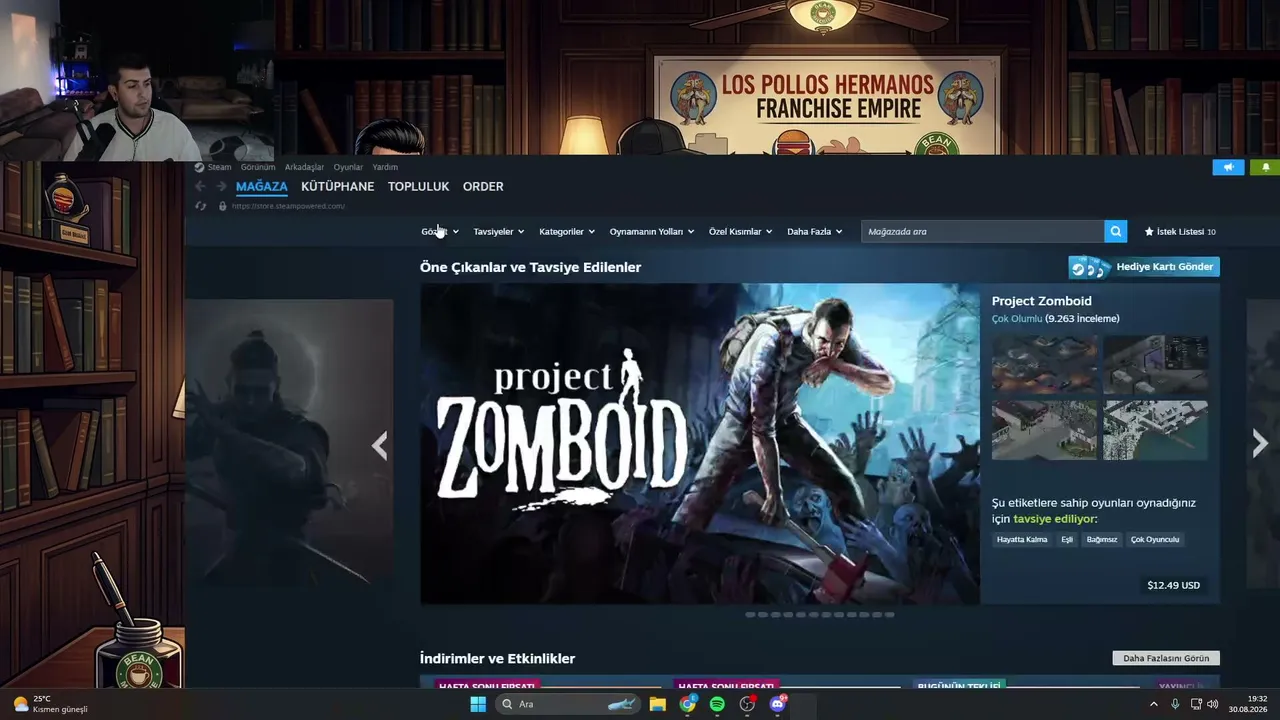The width and height of the screenshot is (1280, 720).
Task: Expand the Kategoriler dropdown
Action: [567, 231]
